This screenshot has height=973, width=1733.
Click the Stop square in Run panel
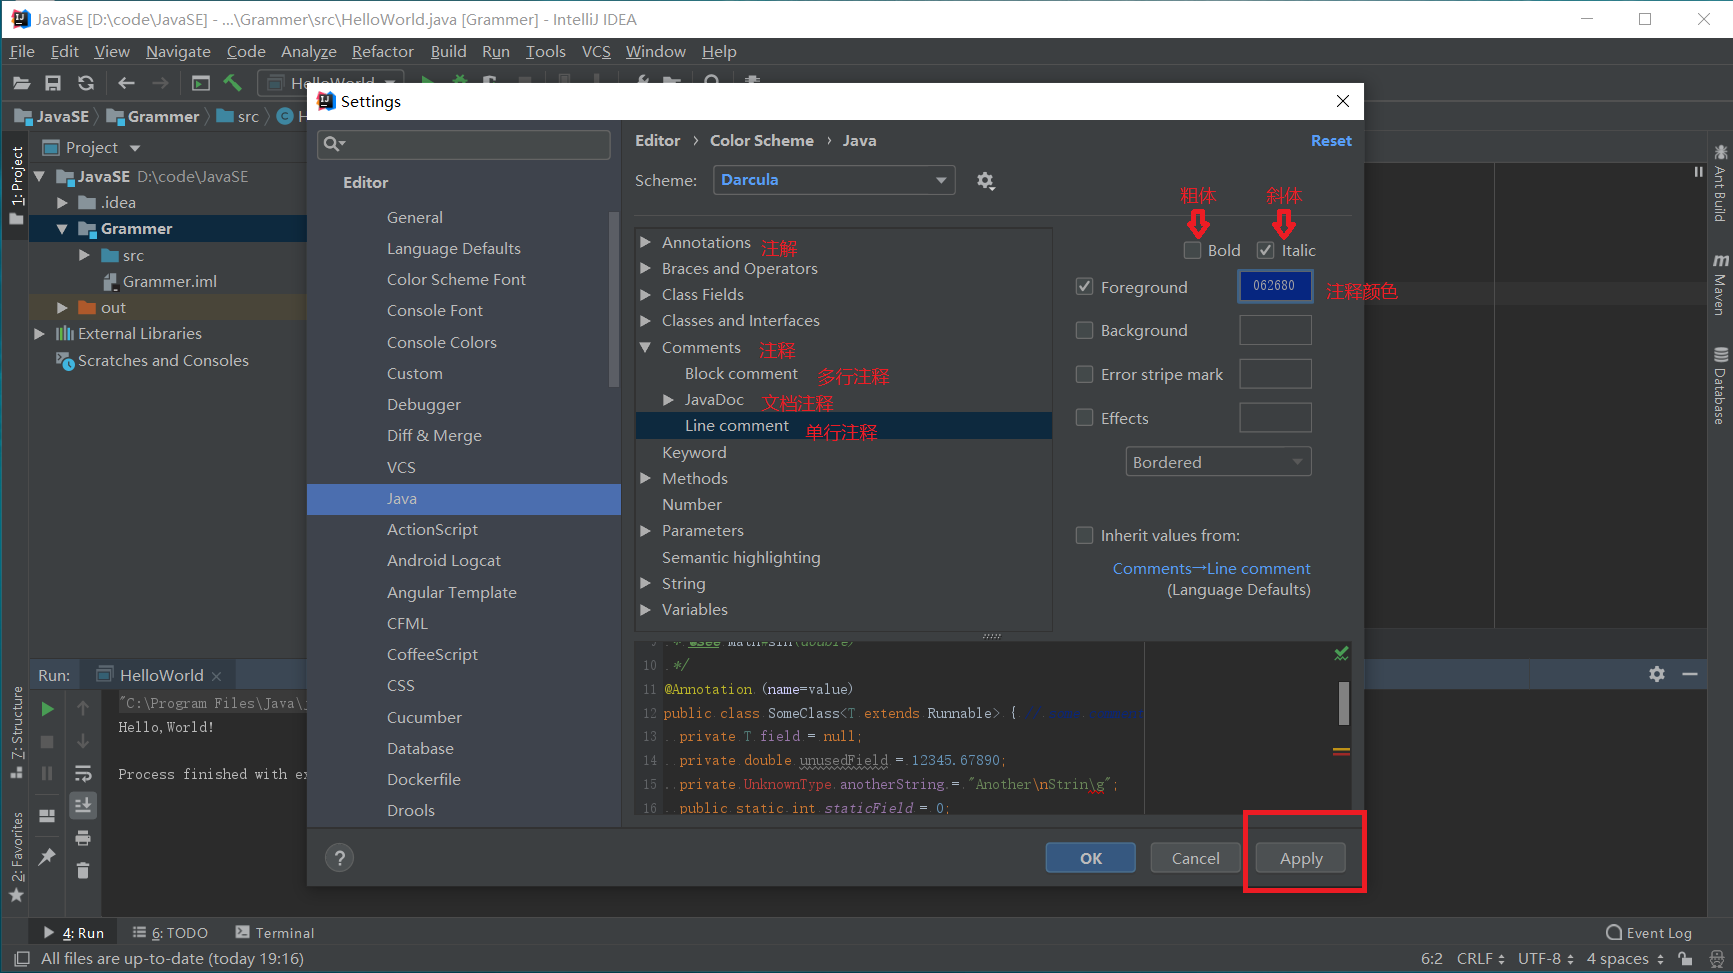pos(47,742)
